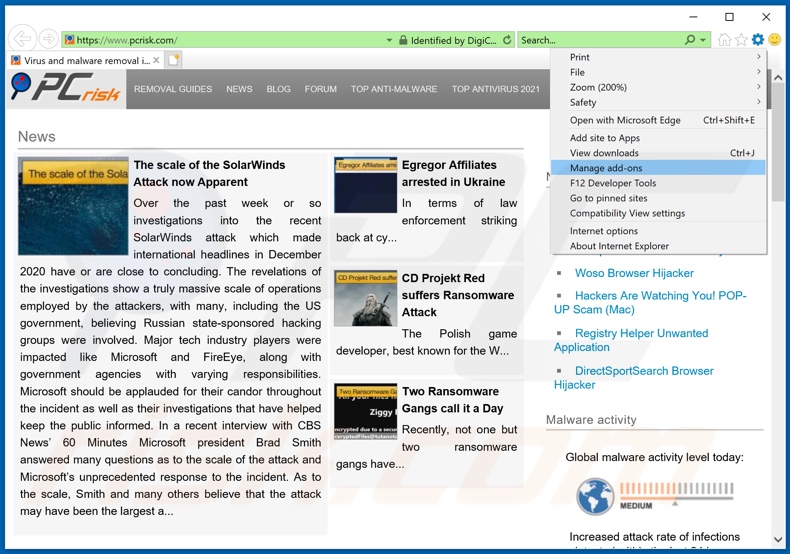The width and height of the screenshot is (790, 554).
Task: Click the security padlock icon in the address bar
Action: coord(402,40)
